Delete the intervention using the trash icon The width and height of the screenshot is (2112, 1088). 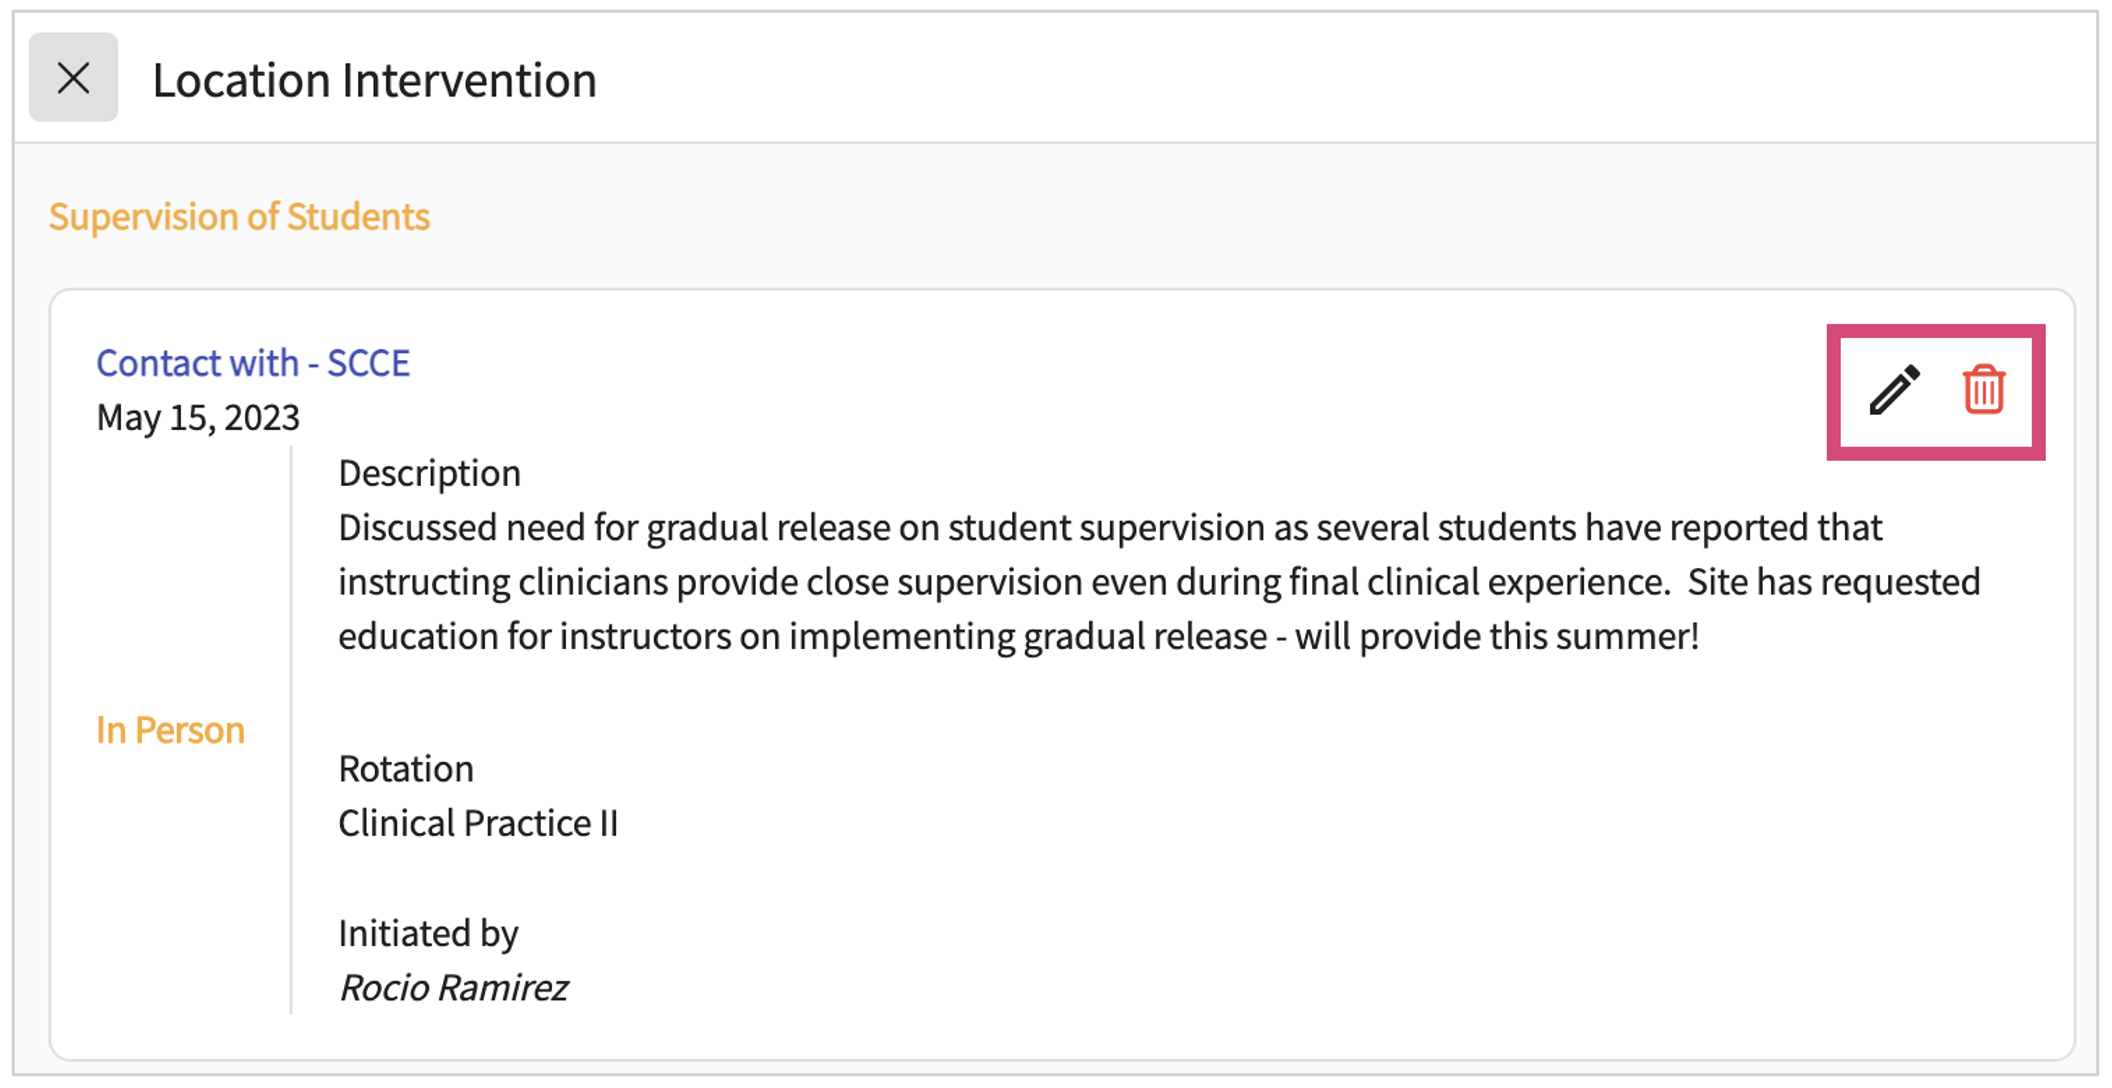pos(1983,390)
